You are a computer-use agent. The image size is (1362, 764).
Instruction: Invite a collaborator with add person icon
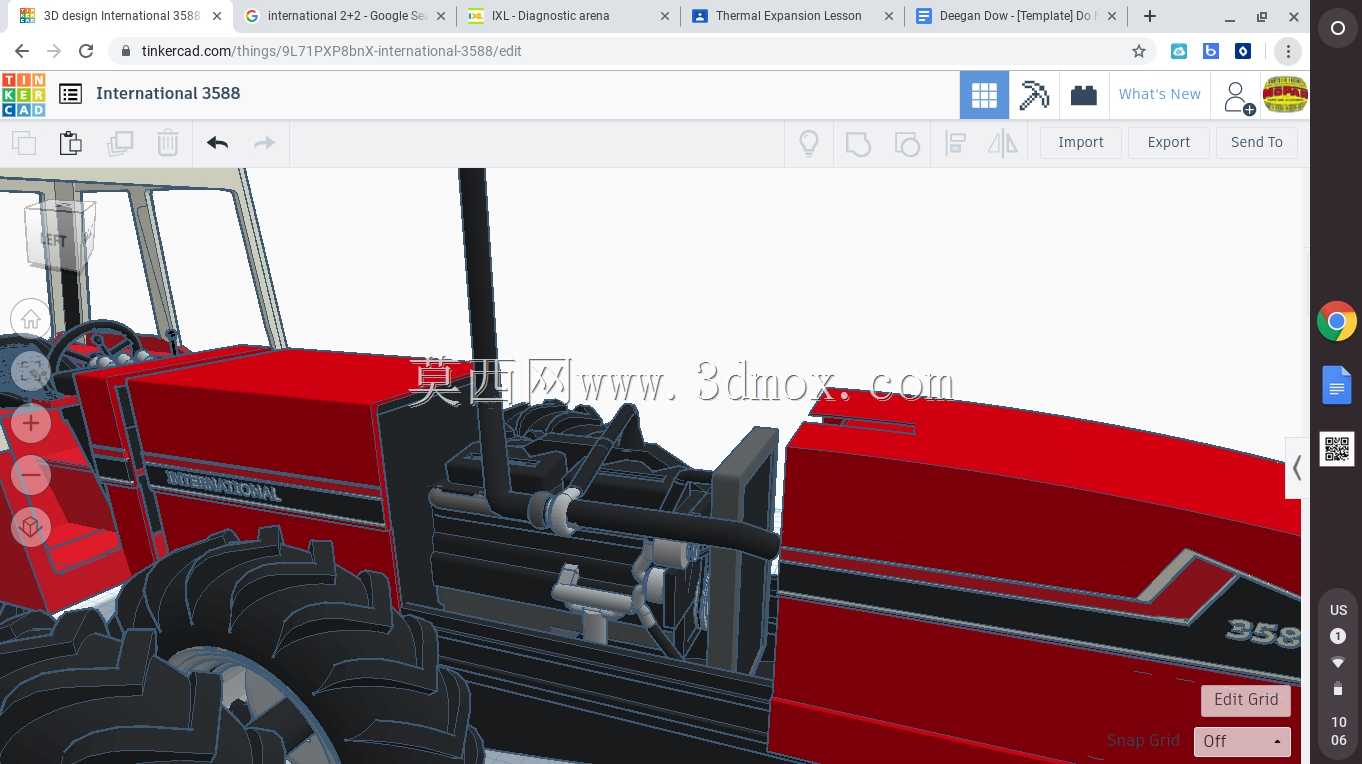1238,97
